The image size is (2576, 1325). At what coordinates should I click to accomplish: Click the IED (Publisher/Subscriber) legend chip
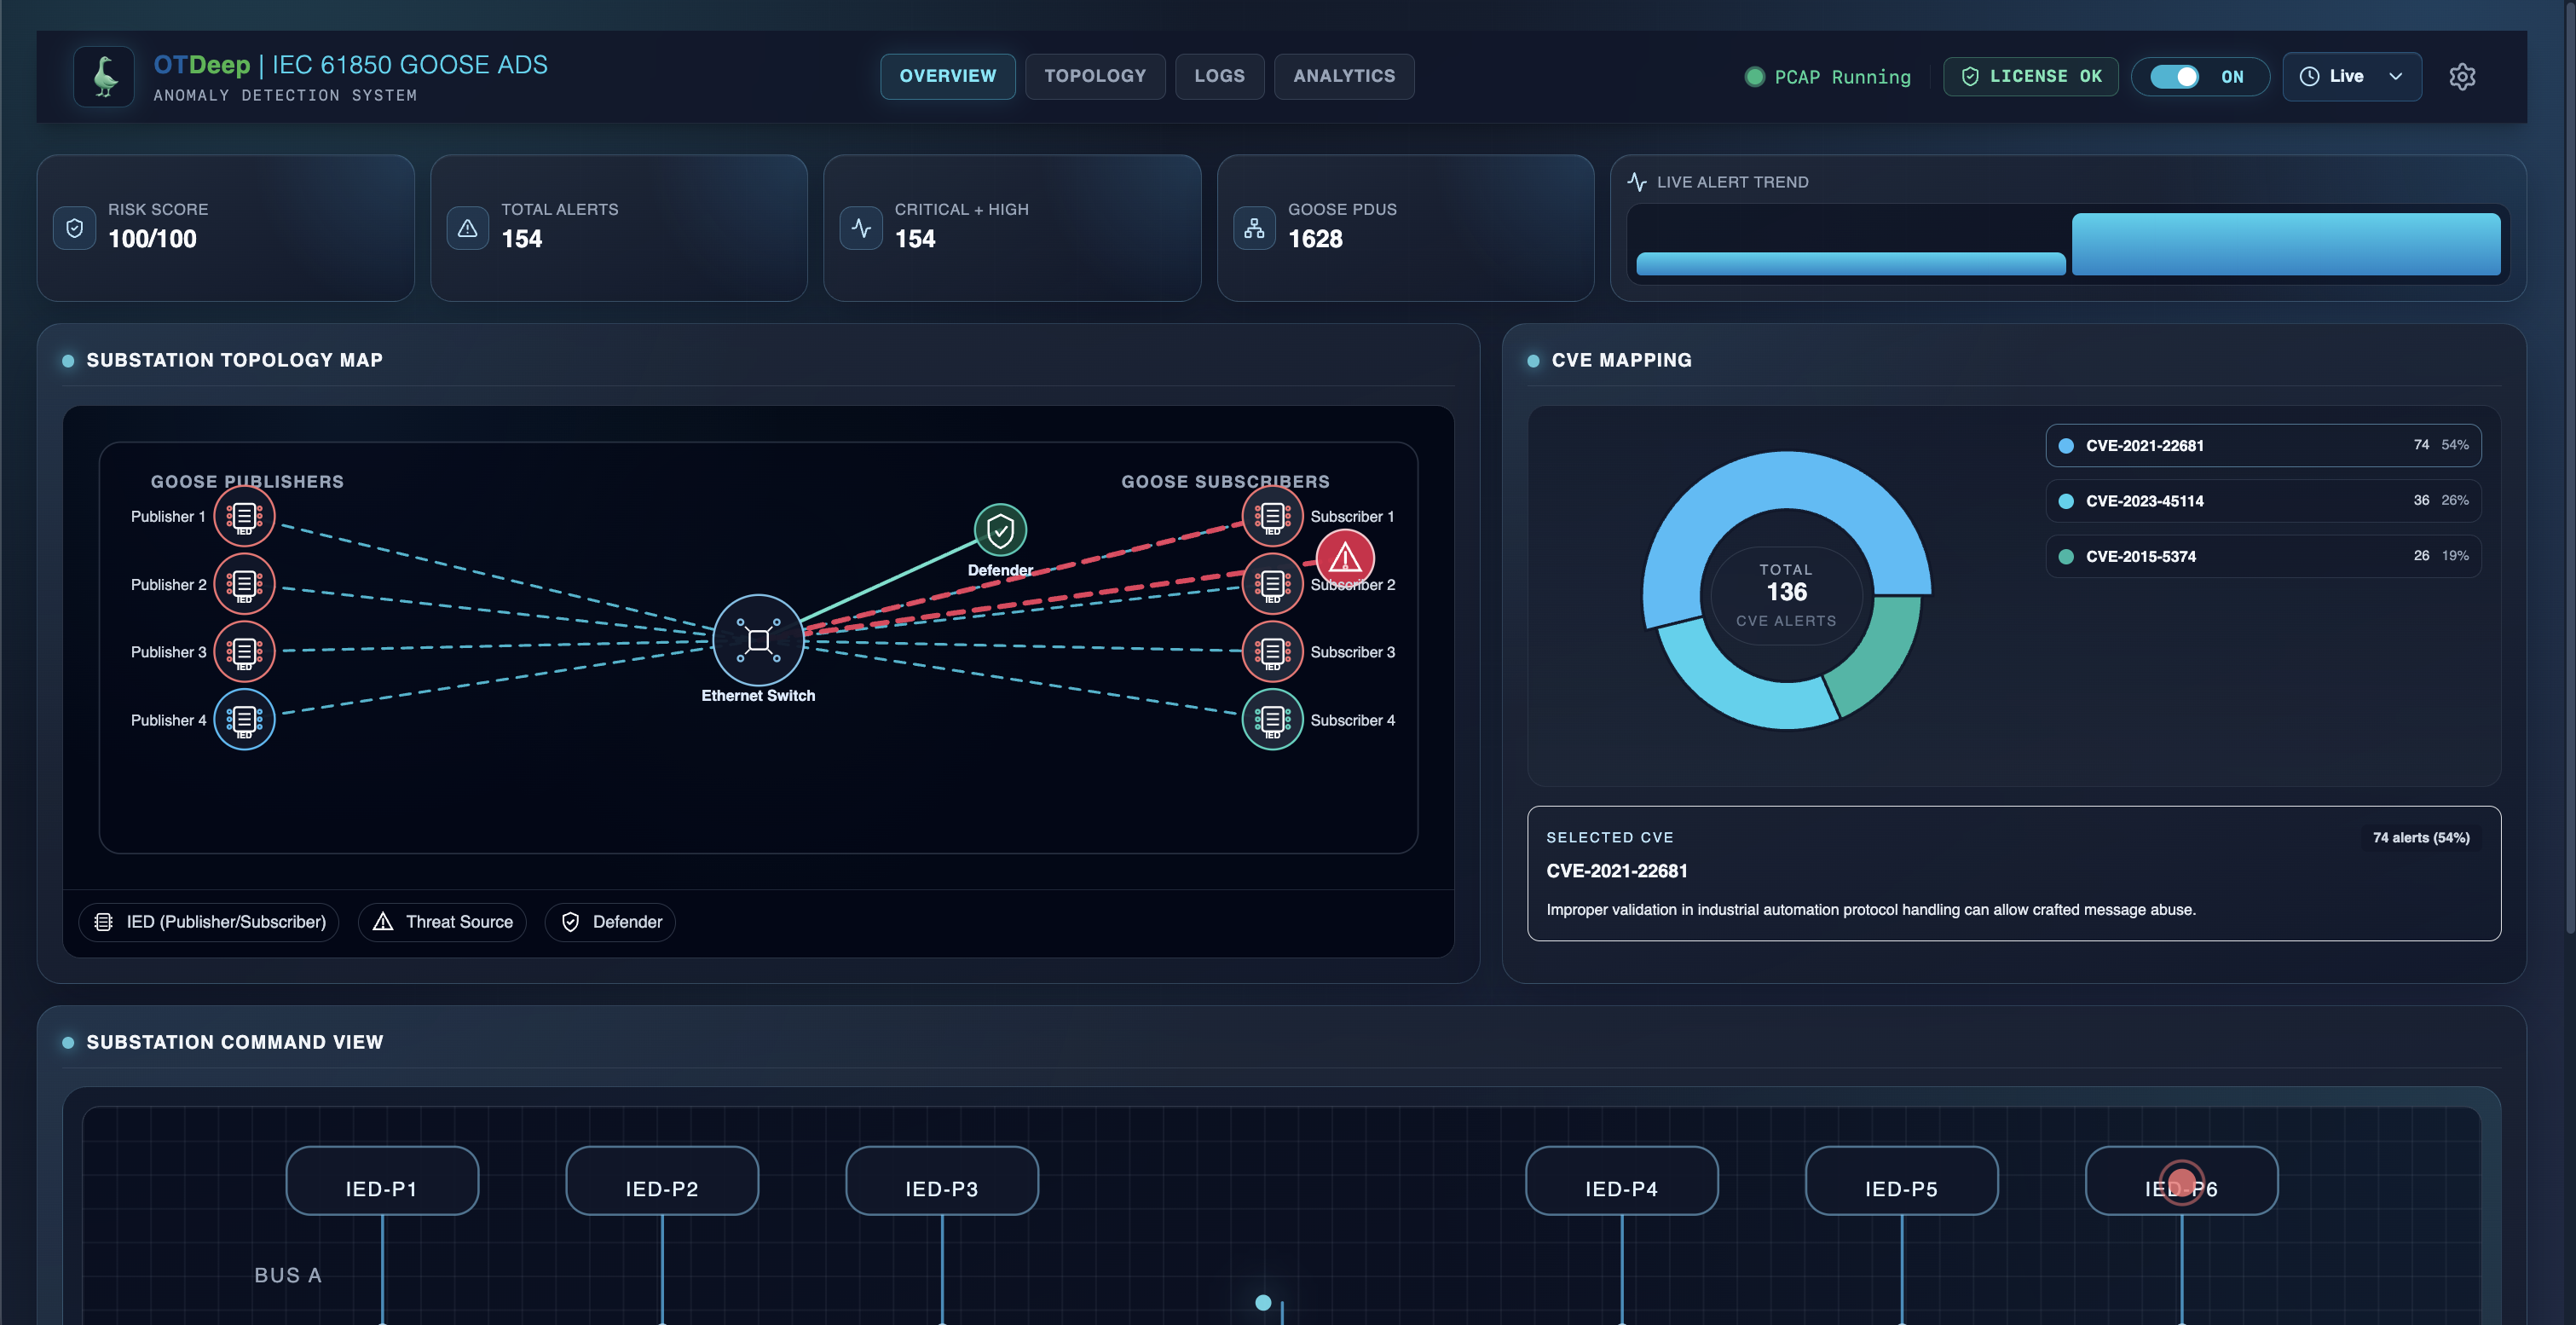click(209, 922)
